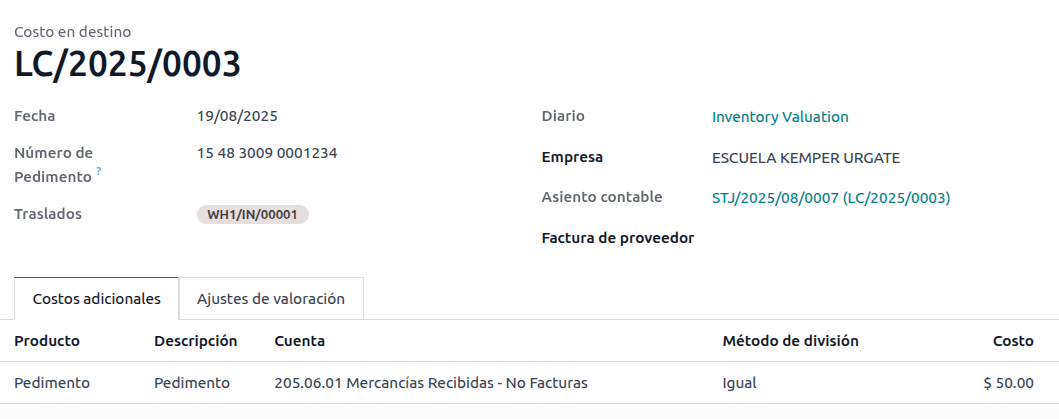Click the WH1/IN/00001 transfer tag

(253, 214)
